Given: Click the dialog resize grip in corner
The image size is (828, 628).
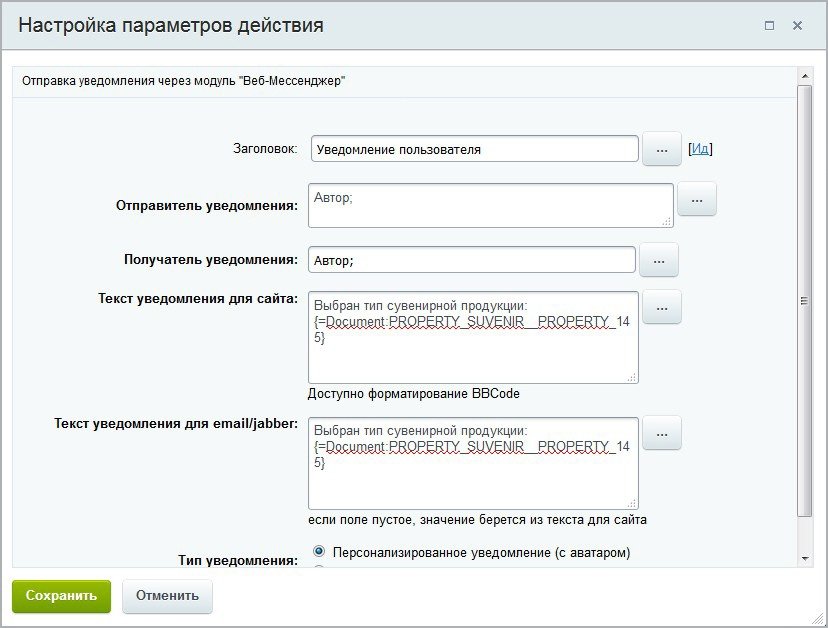Looking at the screenshot, I should click(817, 618).
